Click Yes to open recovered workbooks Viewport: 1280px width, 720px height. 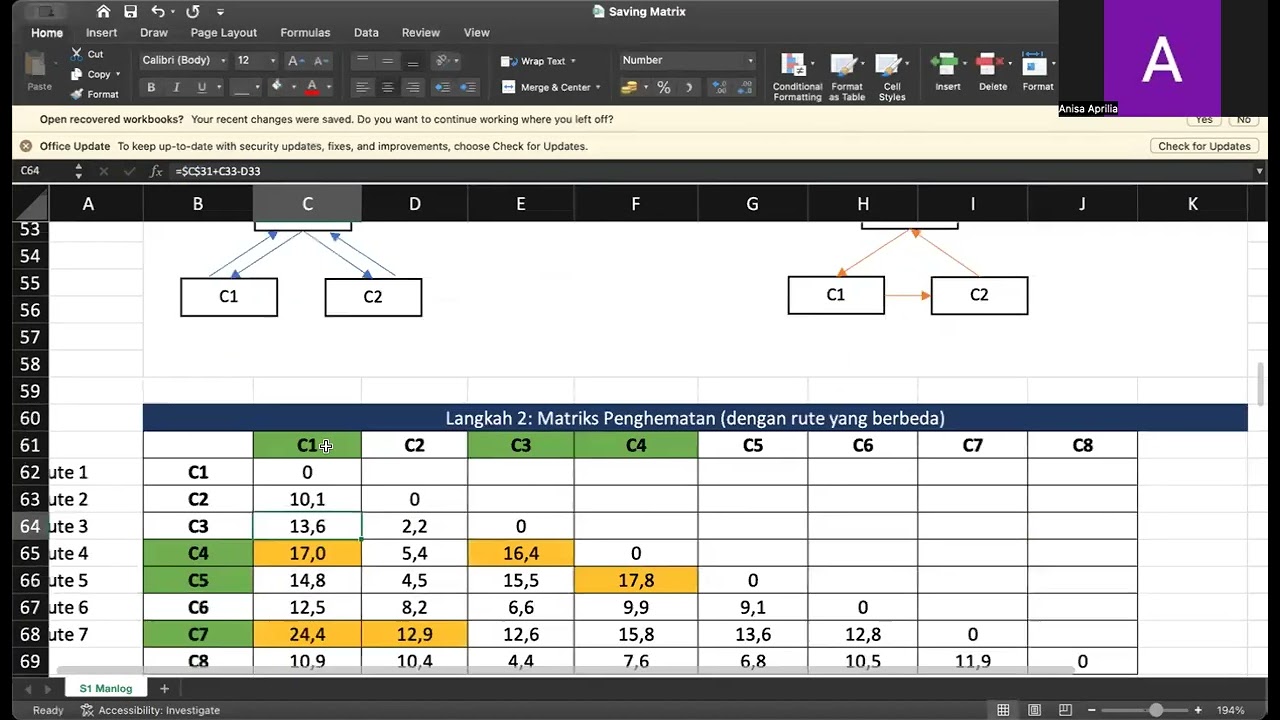pos(1204,119)
